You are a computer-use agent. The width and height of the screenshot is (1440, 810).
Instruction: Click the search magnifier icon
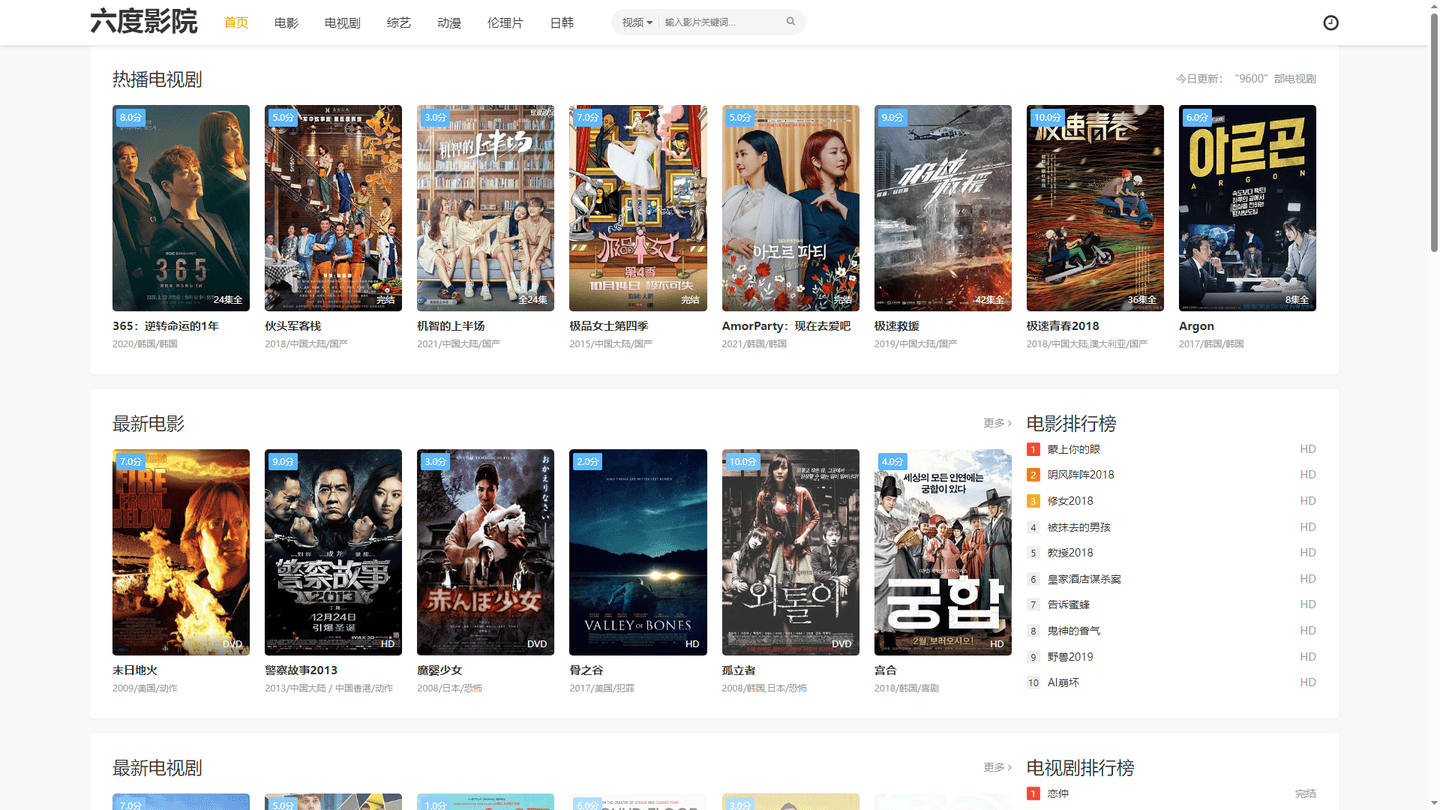[791, 22]
